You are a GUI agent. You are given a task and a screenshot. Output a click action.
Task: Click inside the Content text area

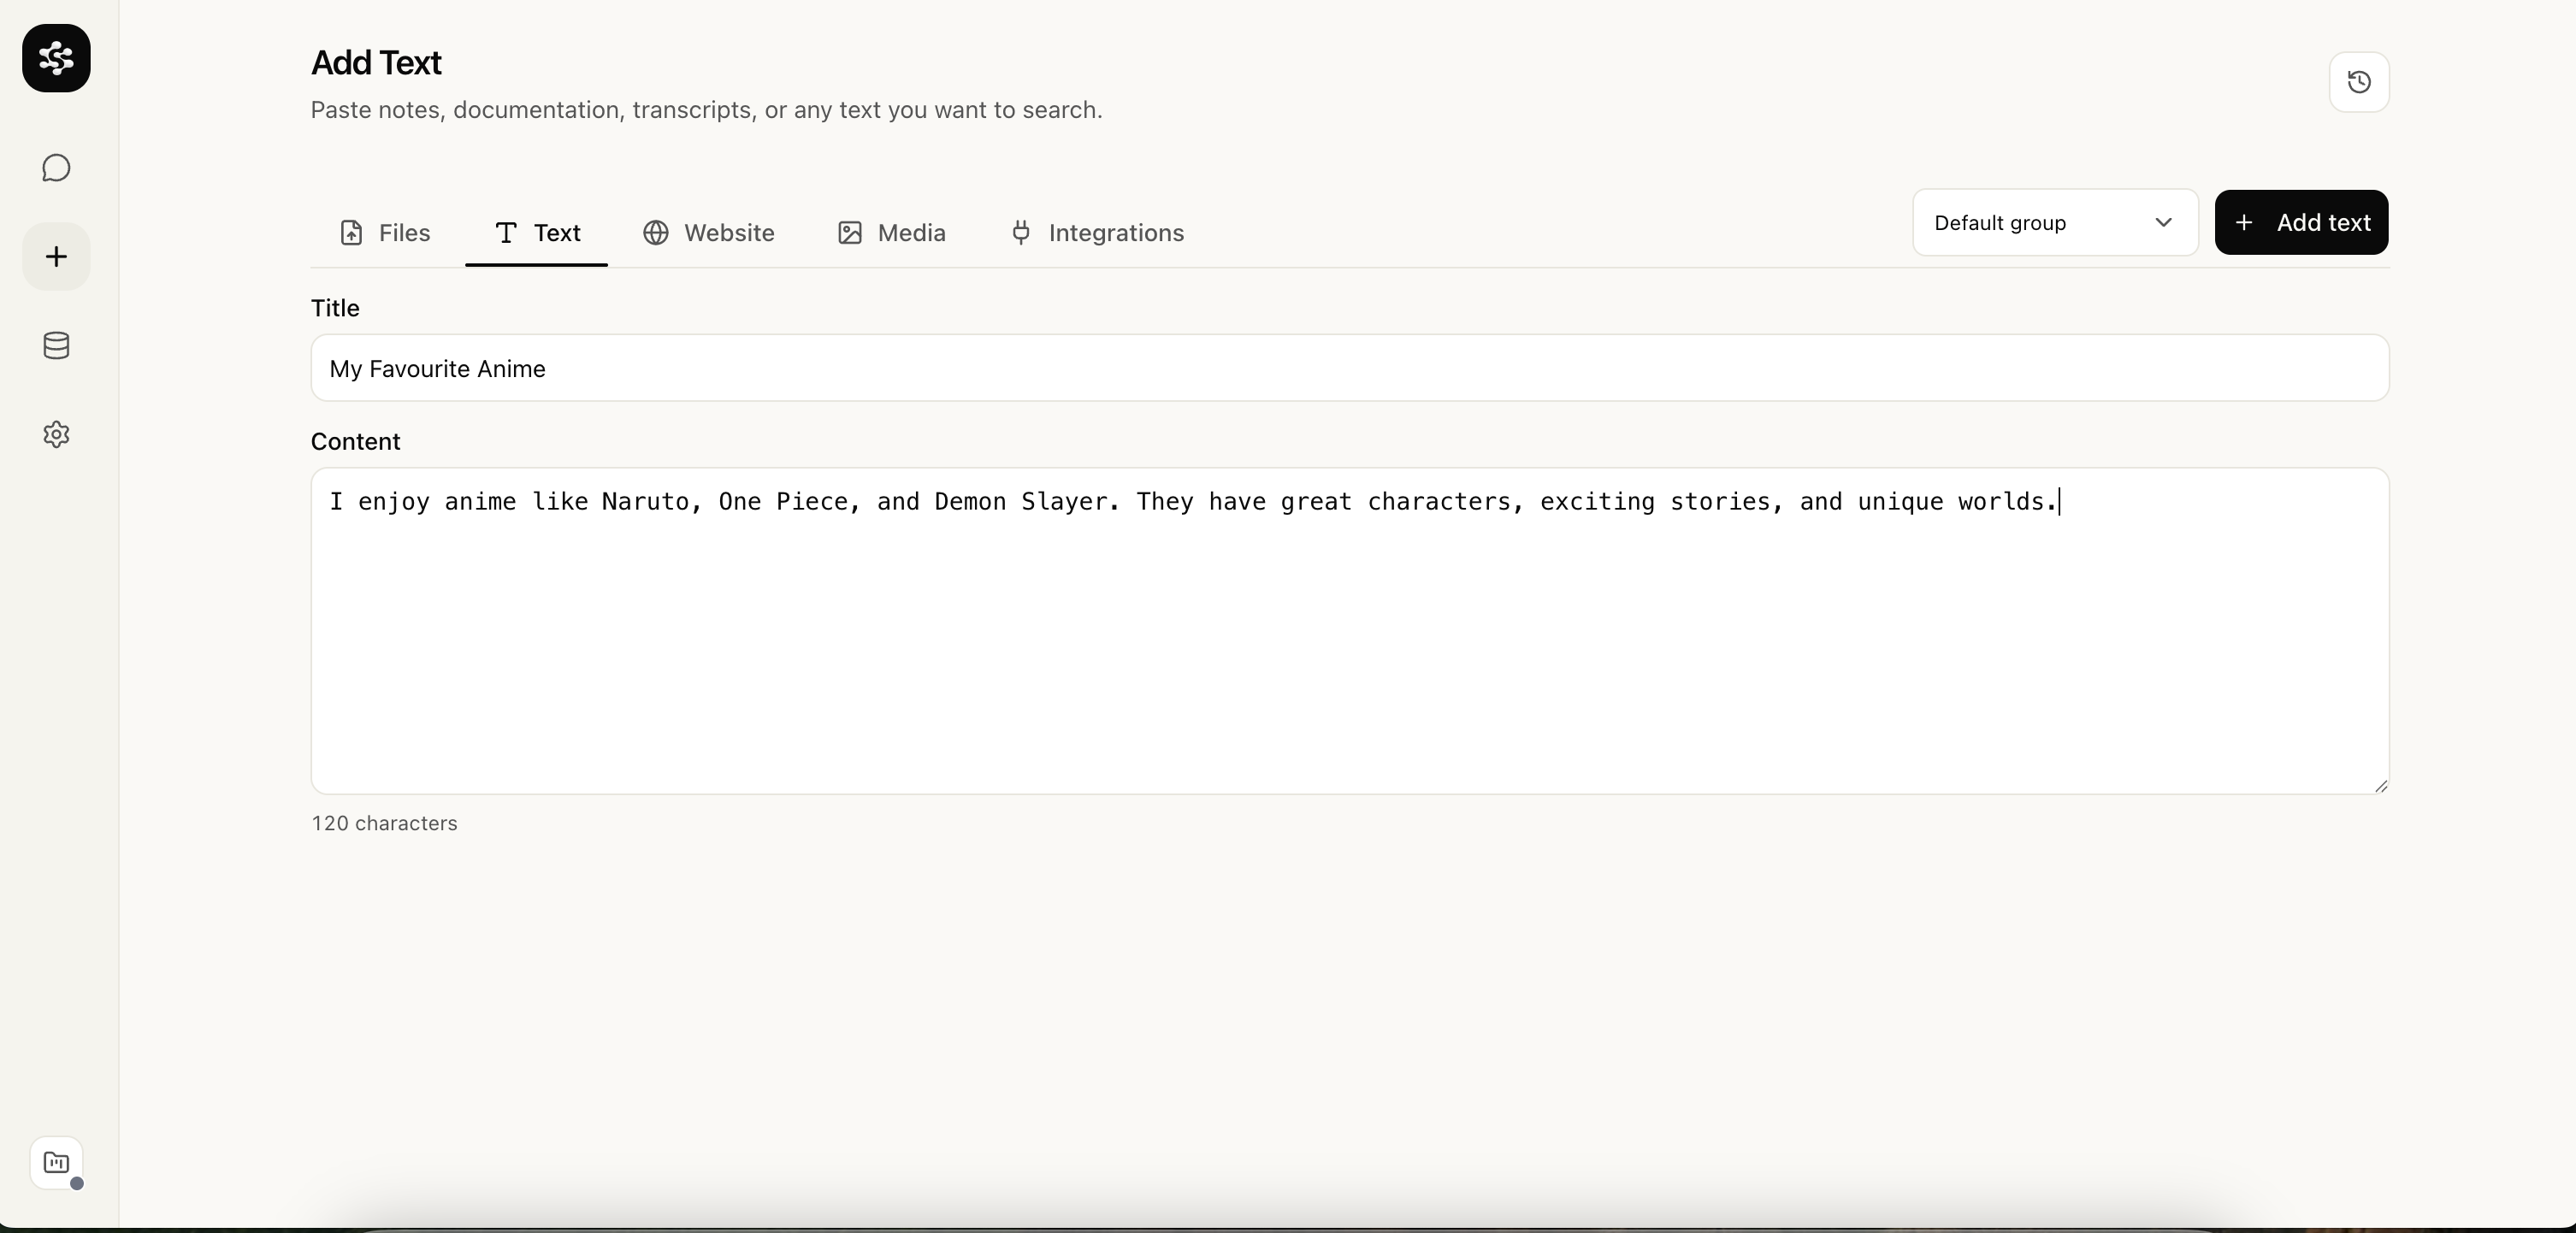pyautogui.click(x=1350, y=631)
